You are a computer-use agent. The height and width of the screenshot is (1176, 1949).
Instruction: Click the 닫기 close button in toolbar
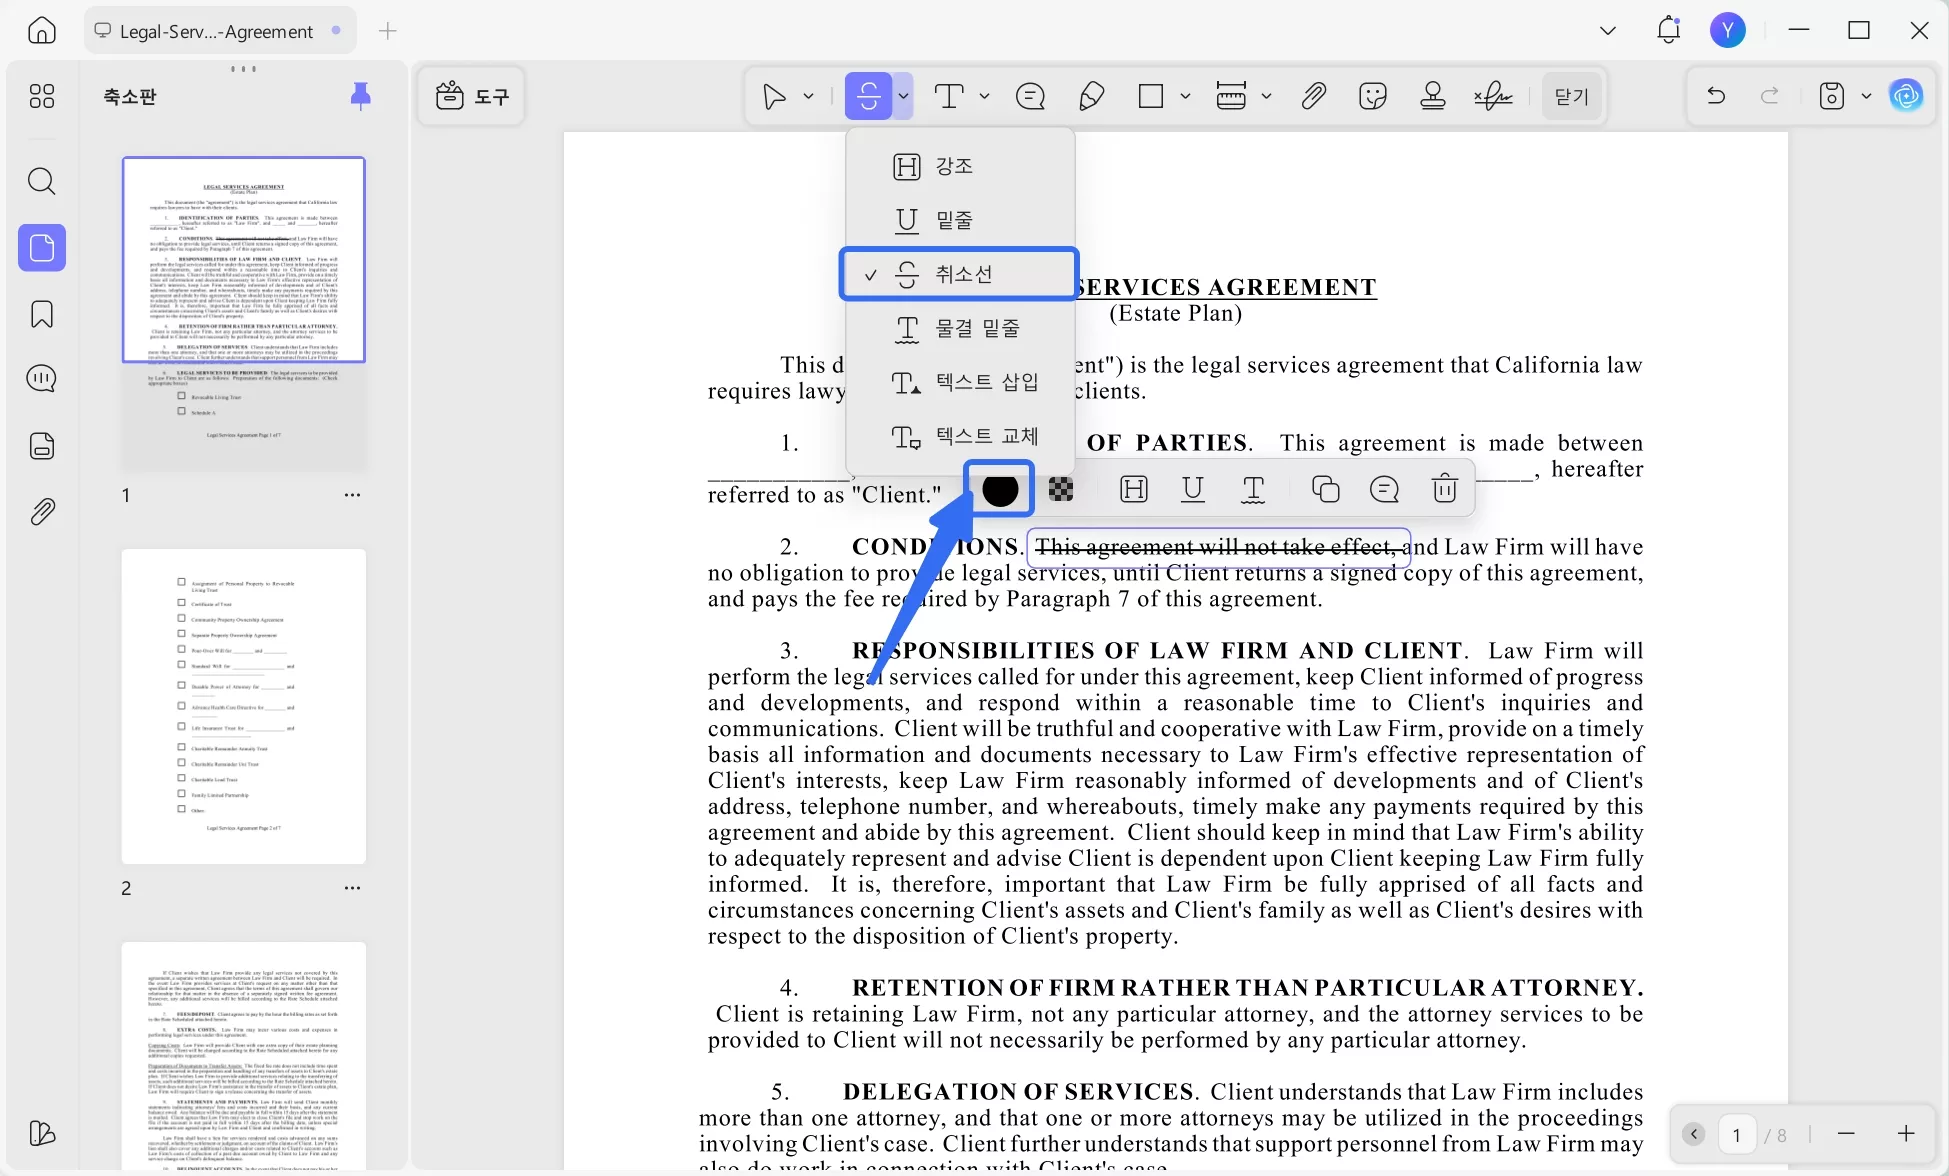(x=1571, y=96)
